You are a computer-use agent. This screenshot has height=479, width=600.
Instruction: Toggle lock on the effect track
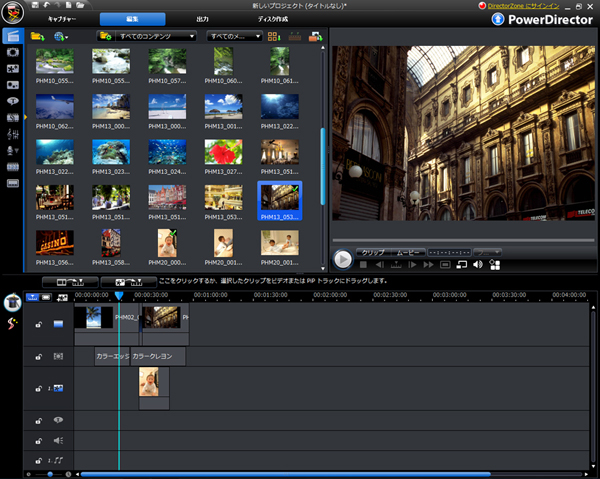click(38, 357)
